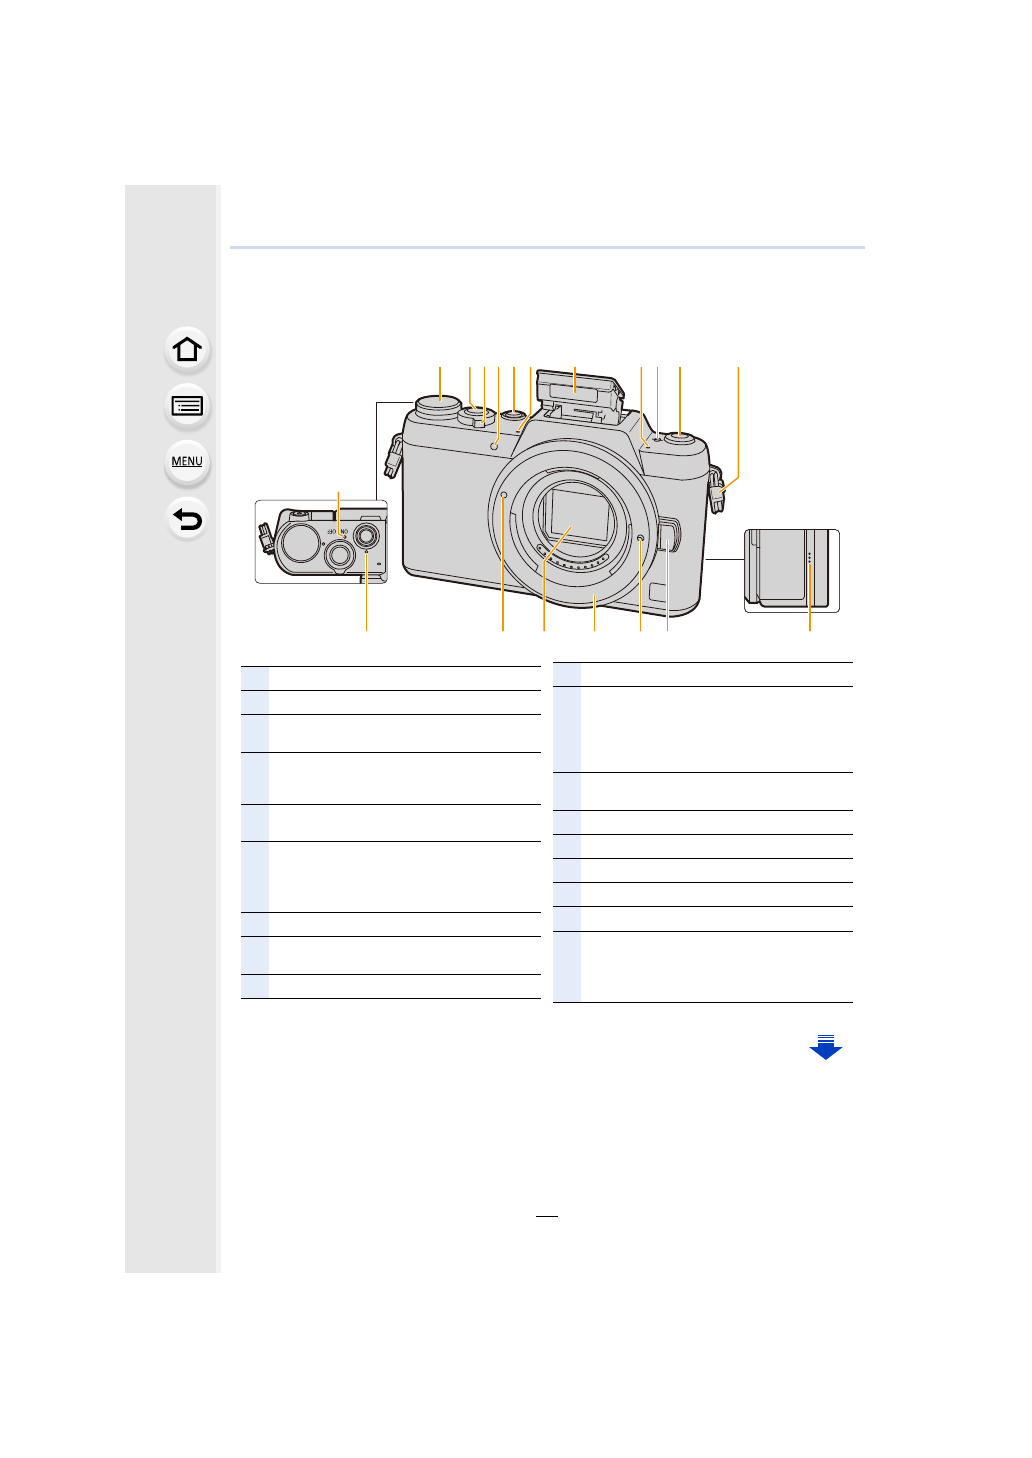Select the left-side shoulder strap eyelet
This screenshot has height=1458, width=1032.
tap(393, 456)
